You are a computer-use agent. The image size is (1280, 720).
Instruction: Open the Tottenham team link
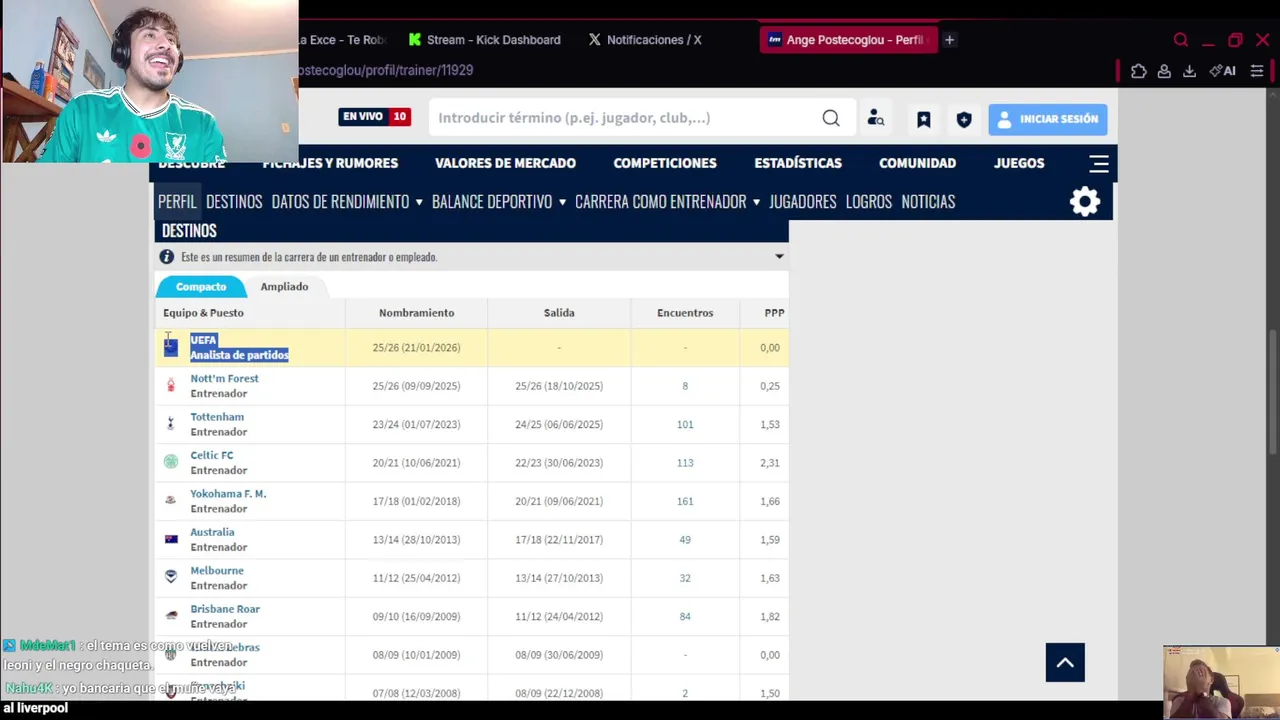tap(217, 417)
